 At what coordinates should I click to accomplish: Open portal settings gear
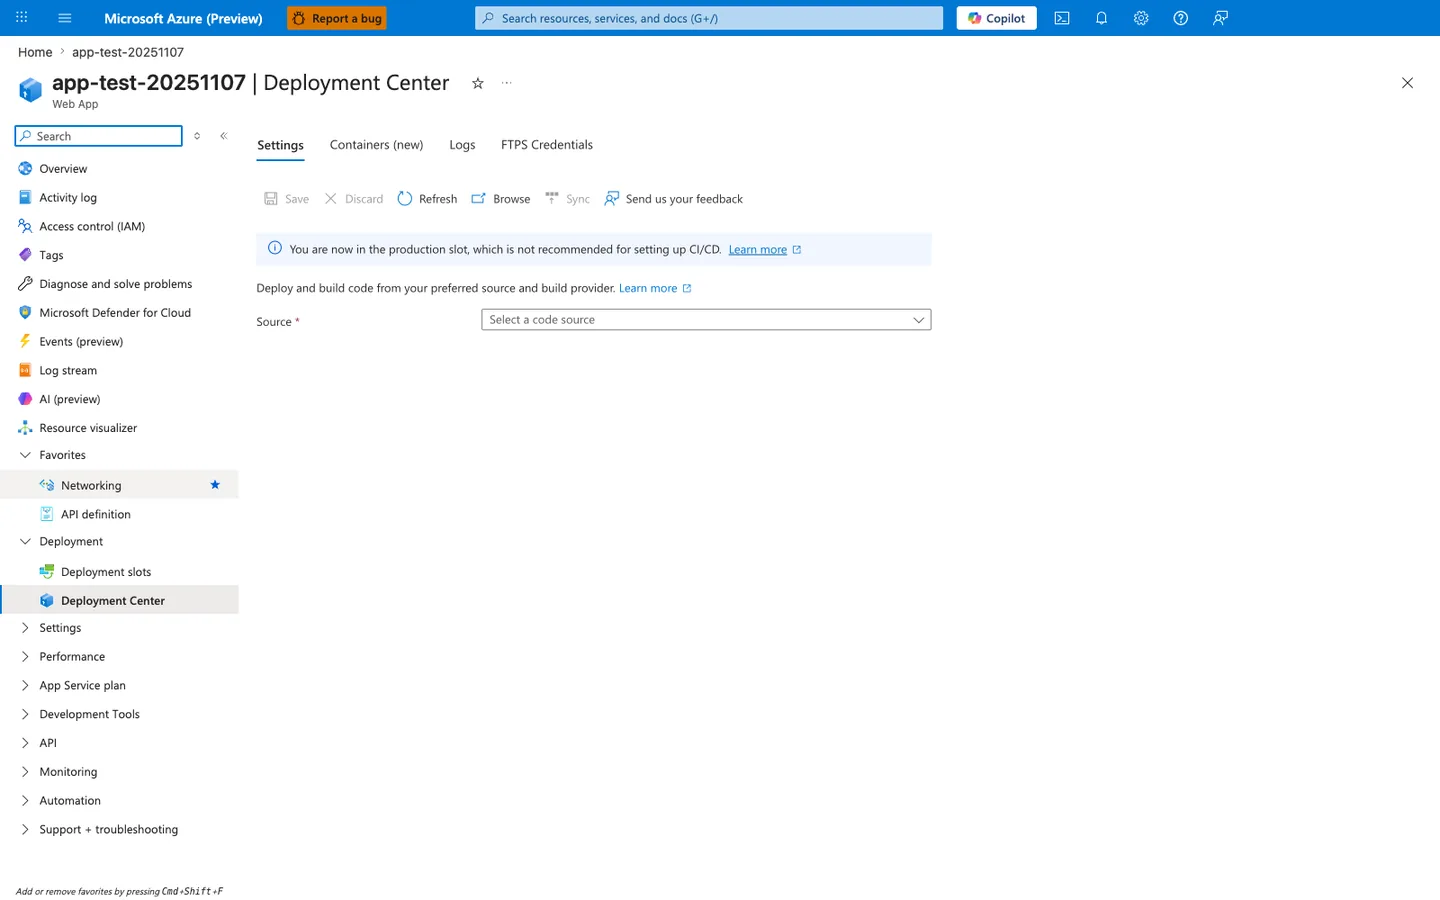coord(1141,18)
